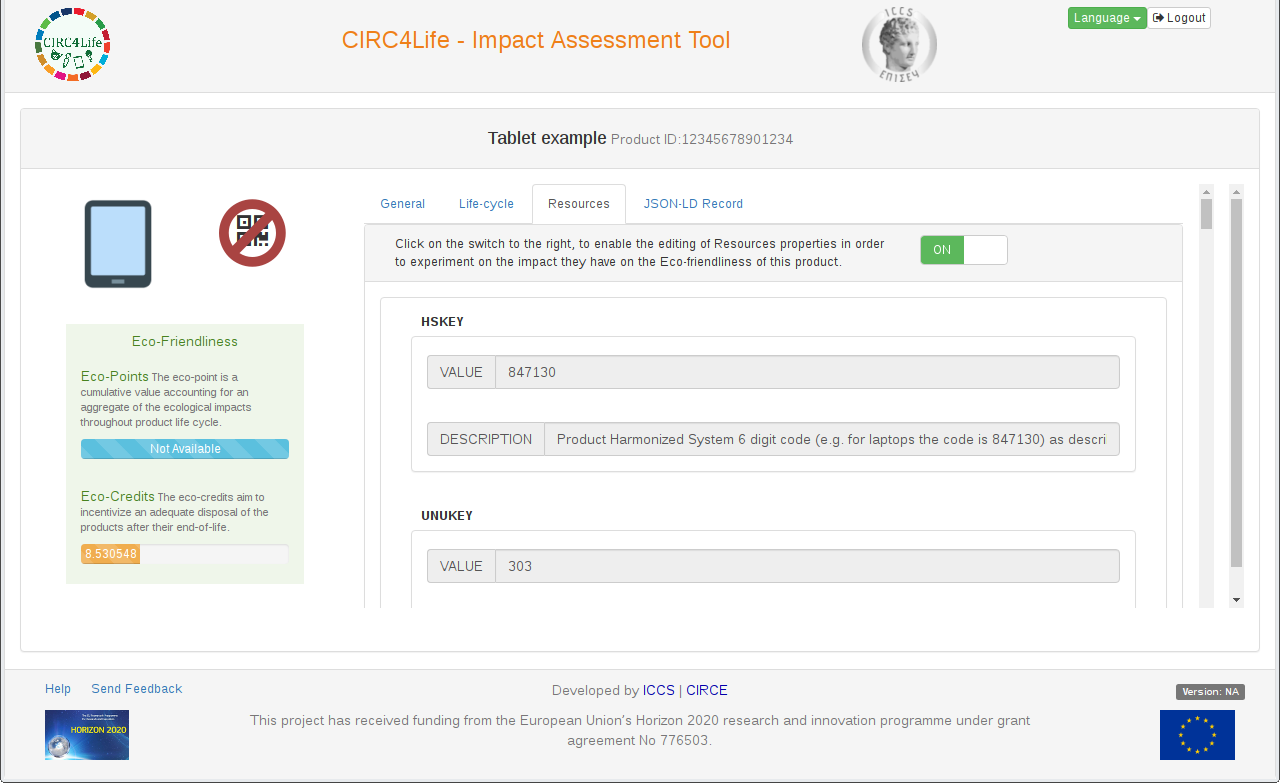Image resolution: width=1280 pixels, height=783 pixels.
Task: Click the Eco-Credits 8.530548 progress bar
Action: [185, 554]
